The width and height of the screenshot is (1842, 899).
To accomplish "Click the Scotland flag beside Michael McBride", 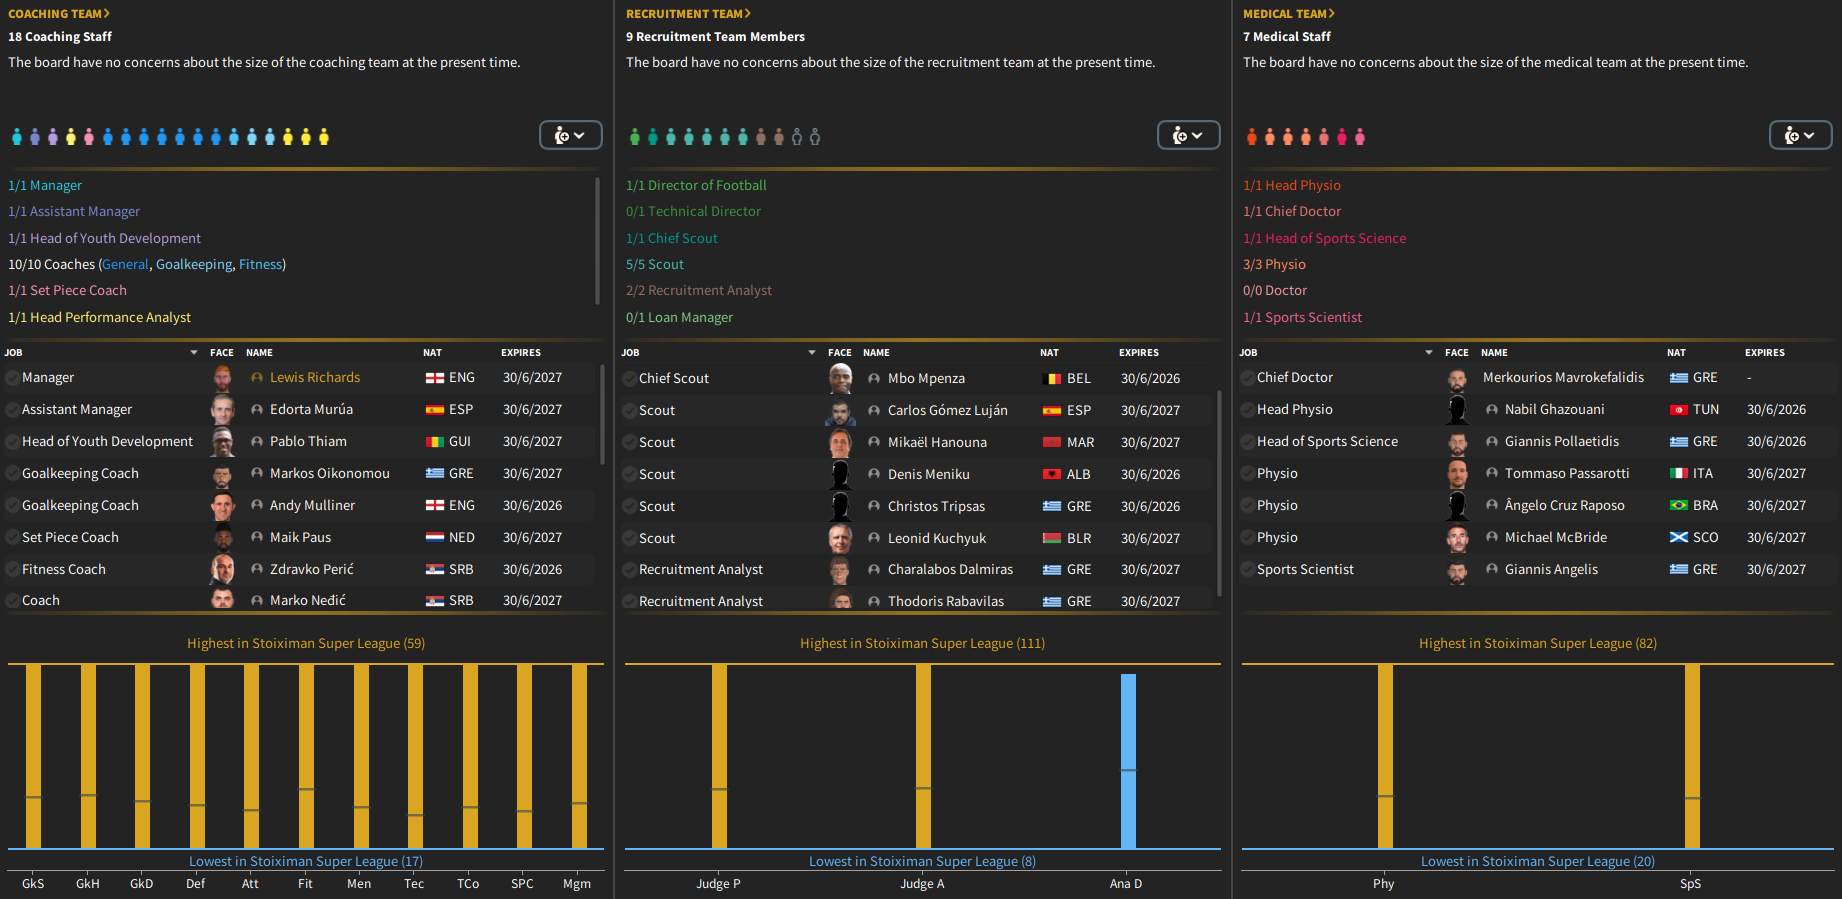I will click(1679, 538).
